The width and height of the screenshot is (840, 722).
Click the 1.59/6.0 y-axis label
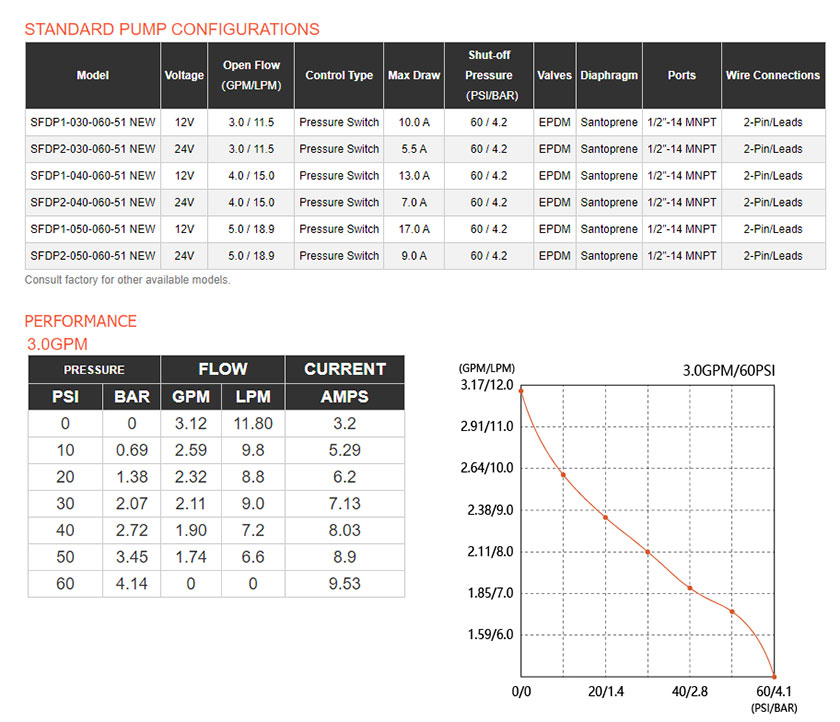coord(490,635)
